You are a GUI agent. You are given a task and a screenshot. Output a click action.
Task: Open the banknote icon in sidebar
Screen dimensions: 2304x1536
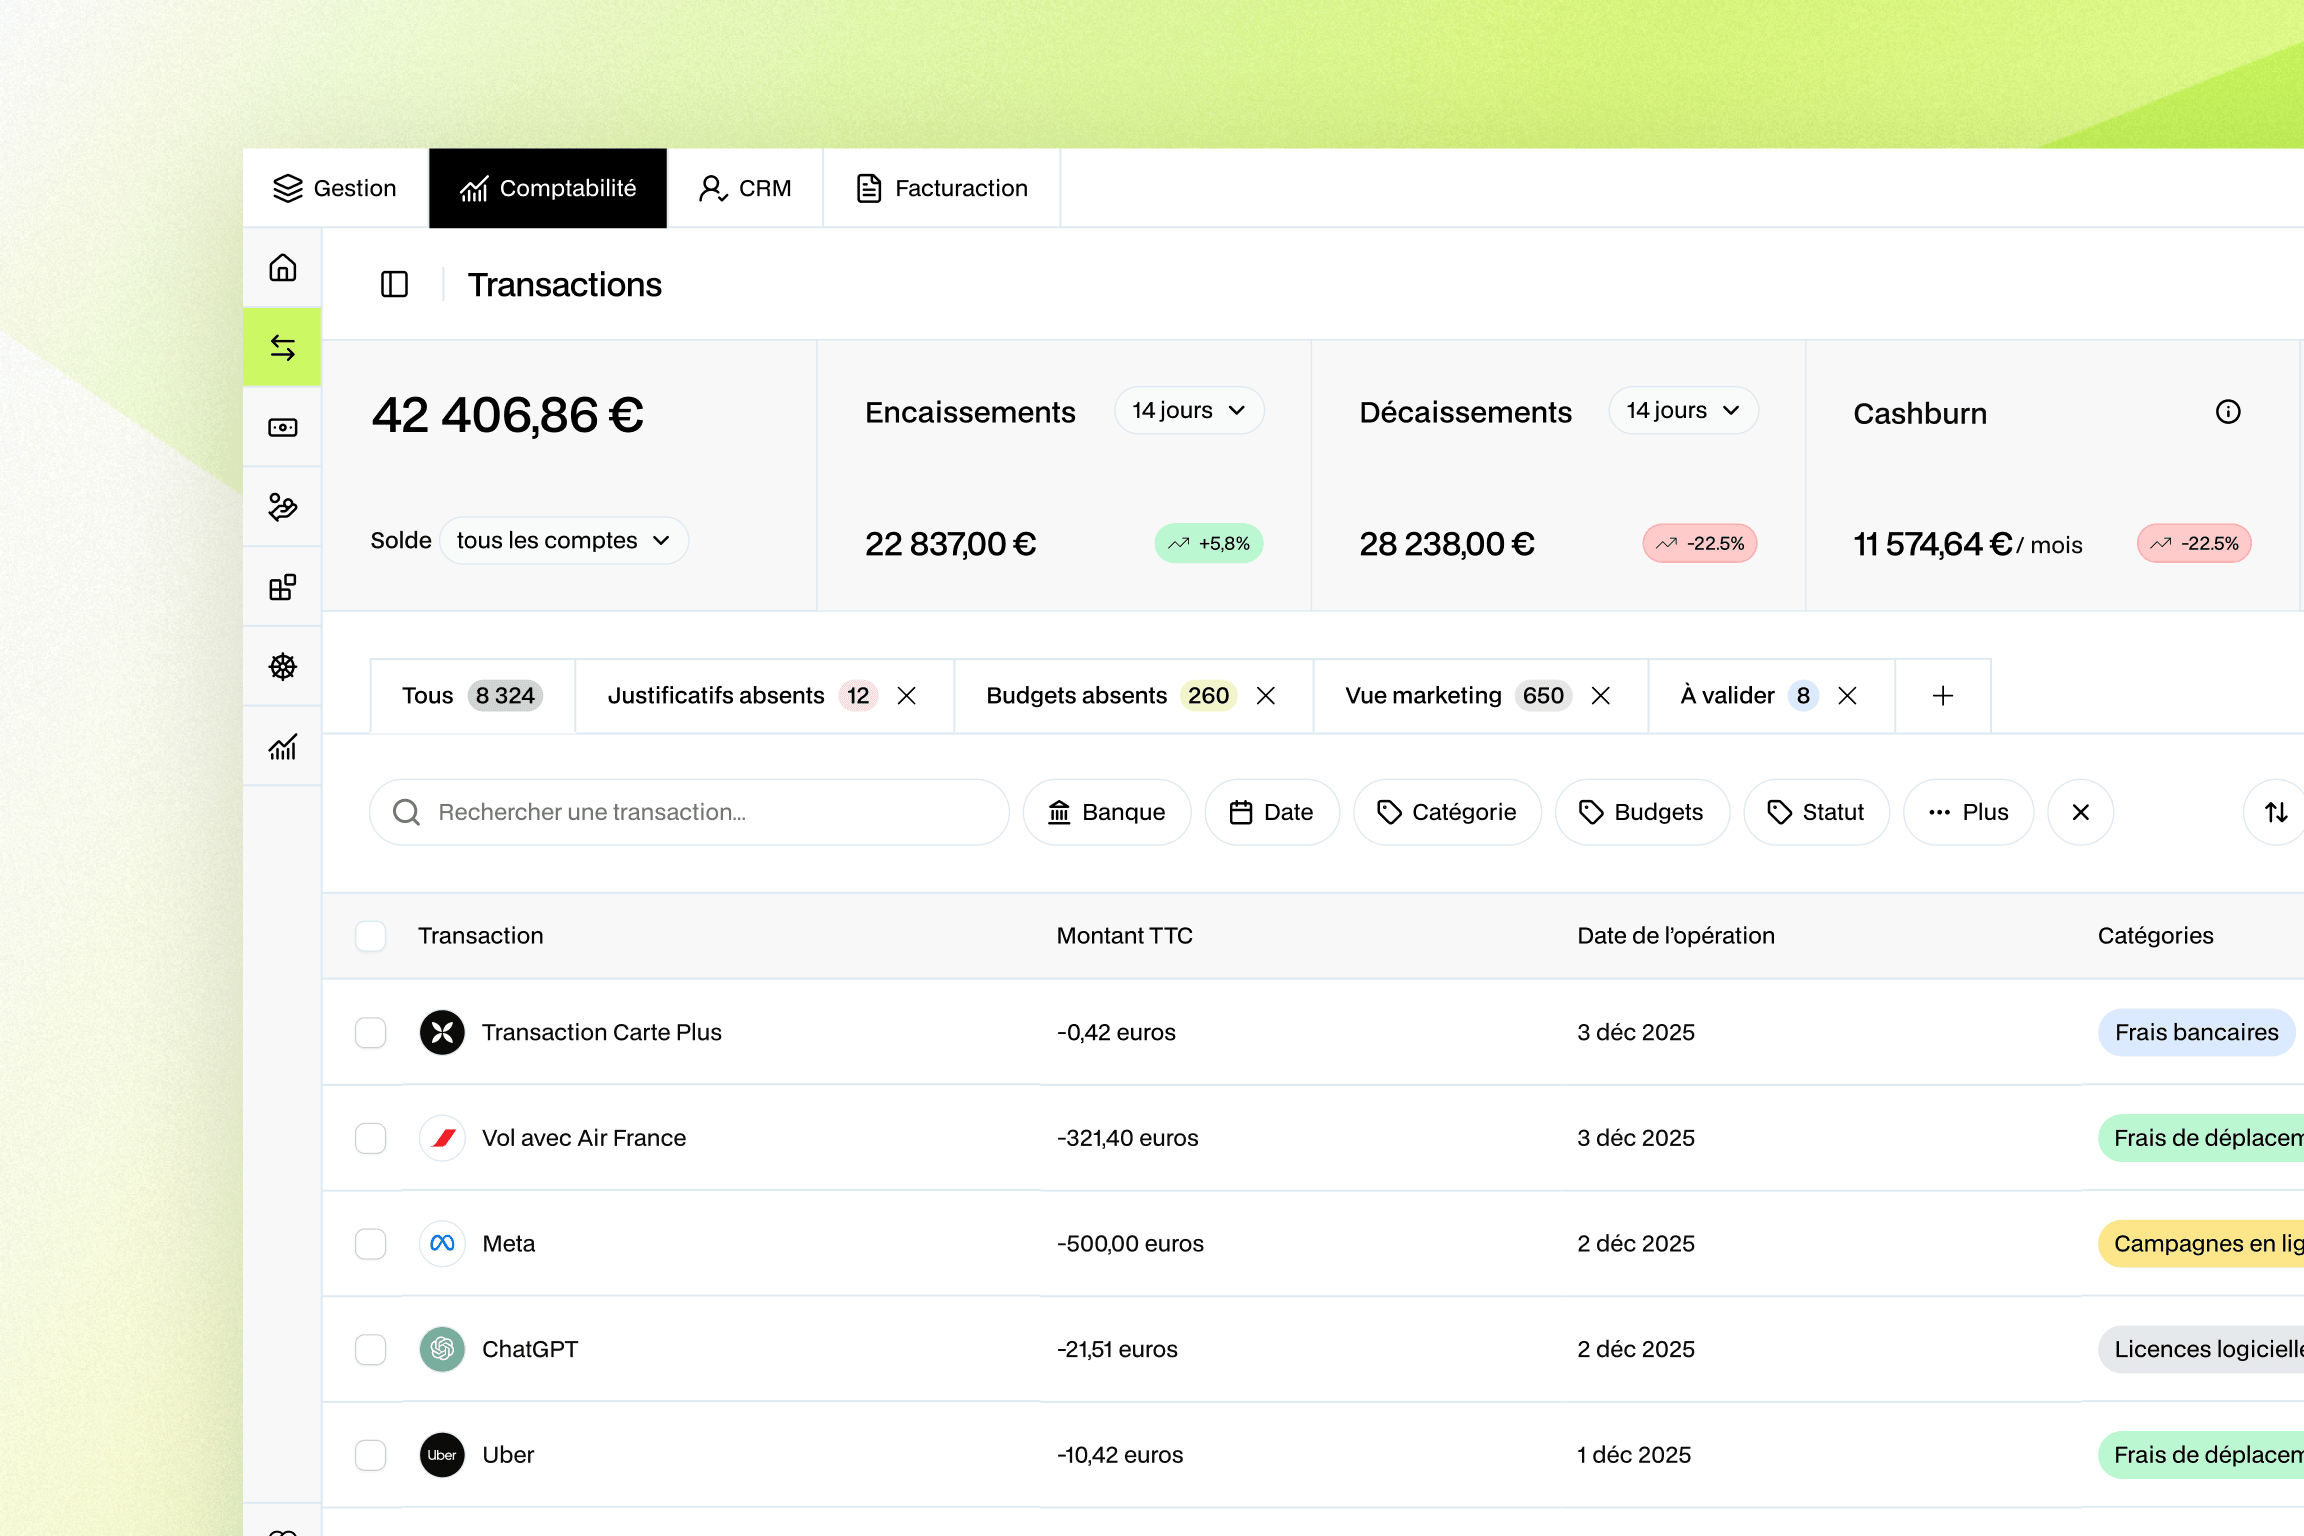pyautogui.click(x=283, y=428)
